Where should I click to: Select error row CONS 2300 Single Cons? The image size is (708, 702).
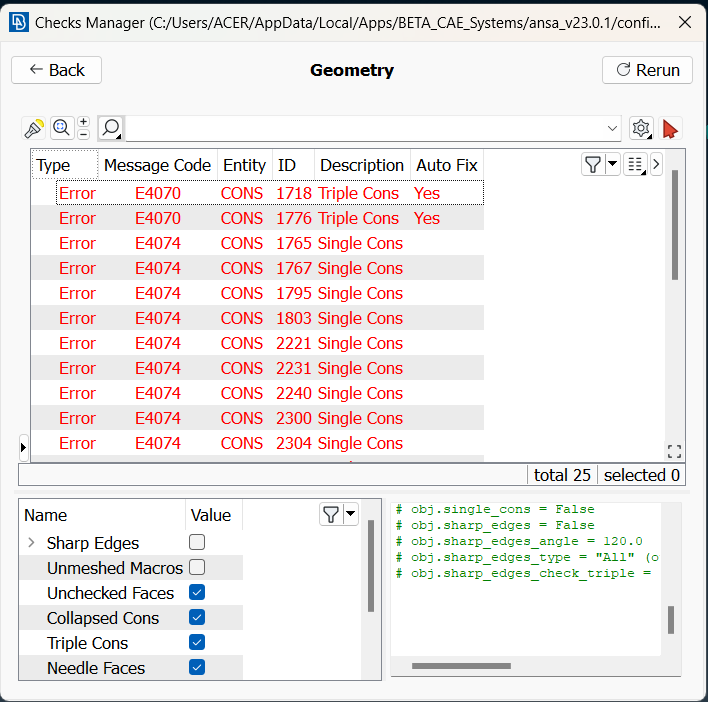coord(258,418)
